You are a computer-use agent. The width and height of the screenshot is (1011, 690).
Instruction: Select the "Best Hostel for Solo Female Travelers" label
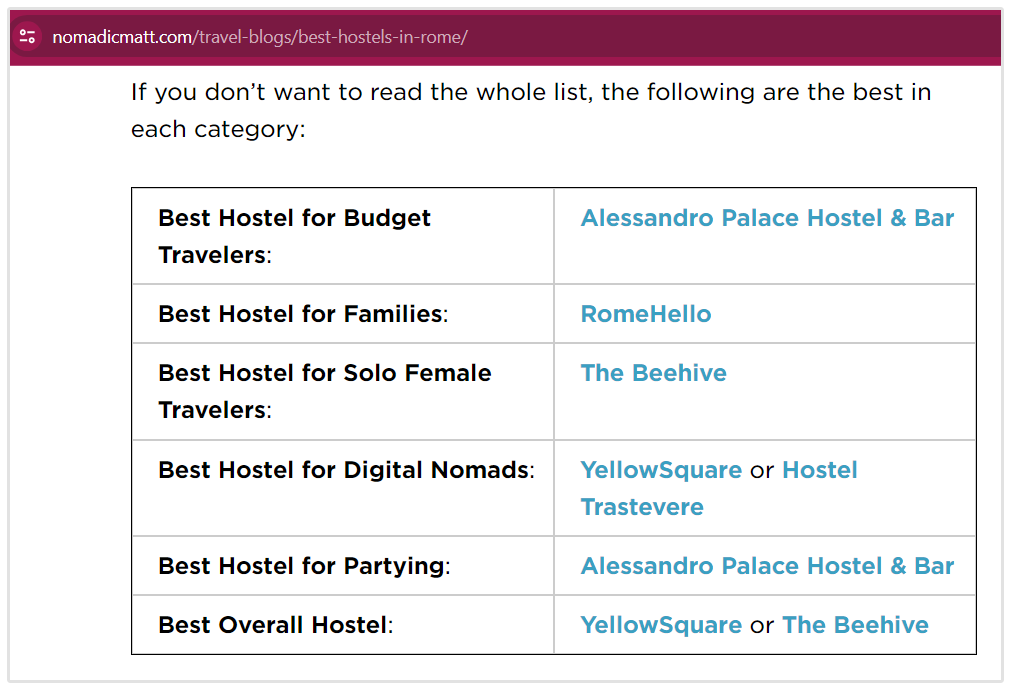pyautogui.click(x=324, y=391)
